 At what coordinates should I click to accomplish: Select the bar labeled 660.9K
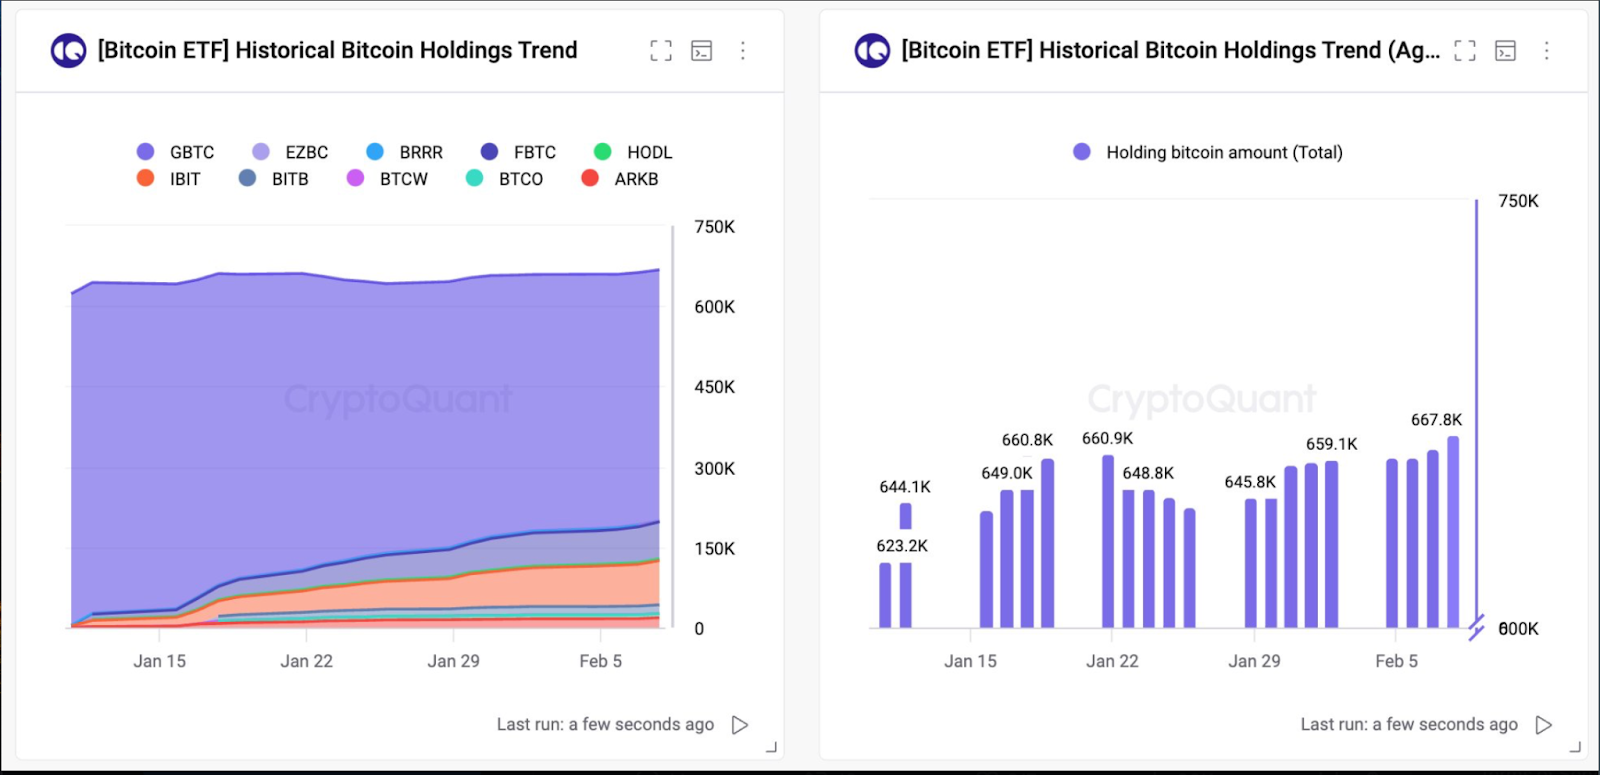[x=1108, y=541]
